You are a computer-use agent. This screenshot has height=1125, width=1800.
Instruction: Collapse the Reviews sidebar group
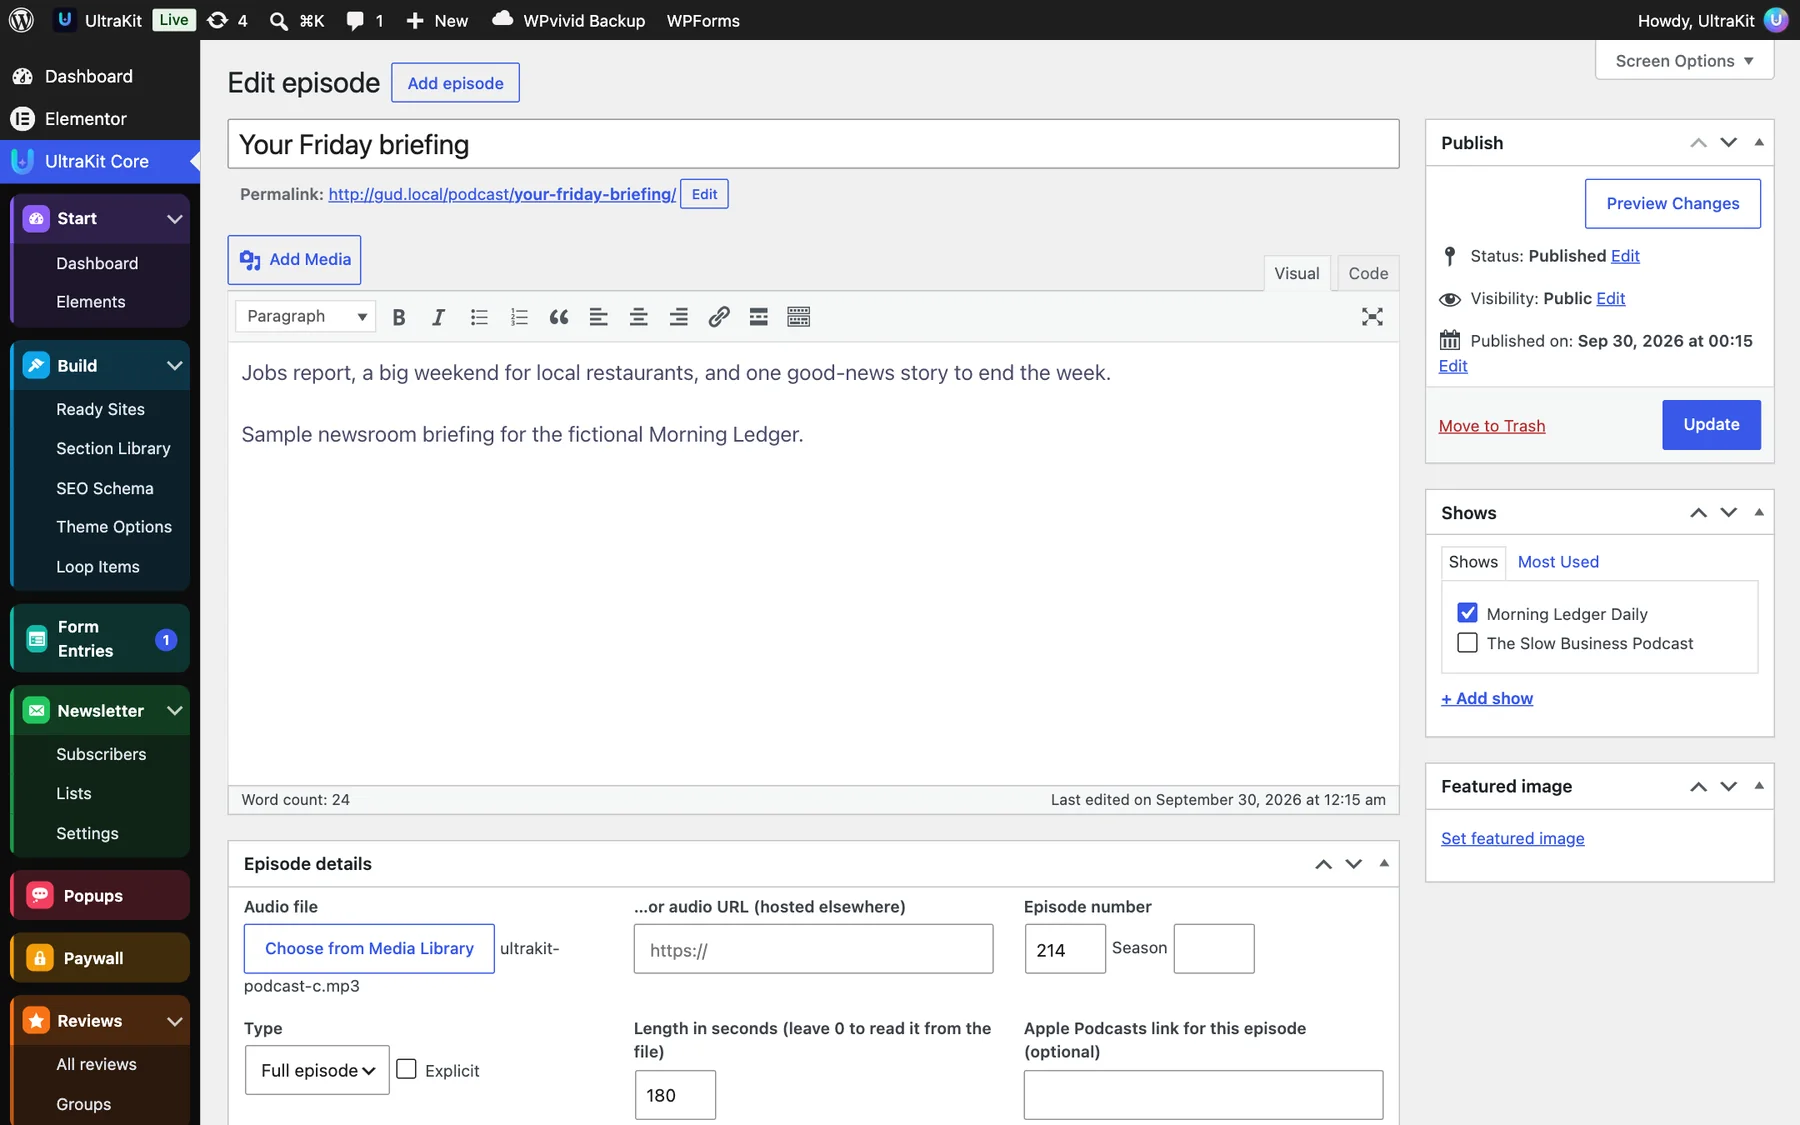point(175,1021)
